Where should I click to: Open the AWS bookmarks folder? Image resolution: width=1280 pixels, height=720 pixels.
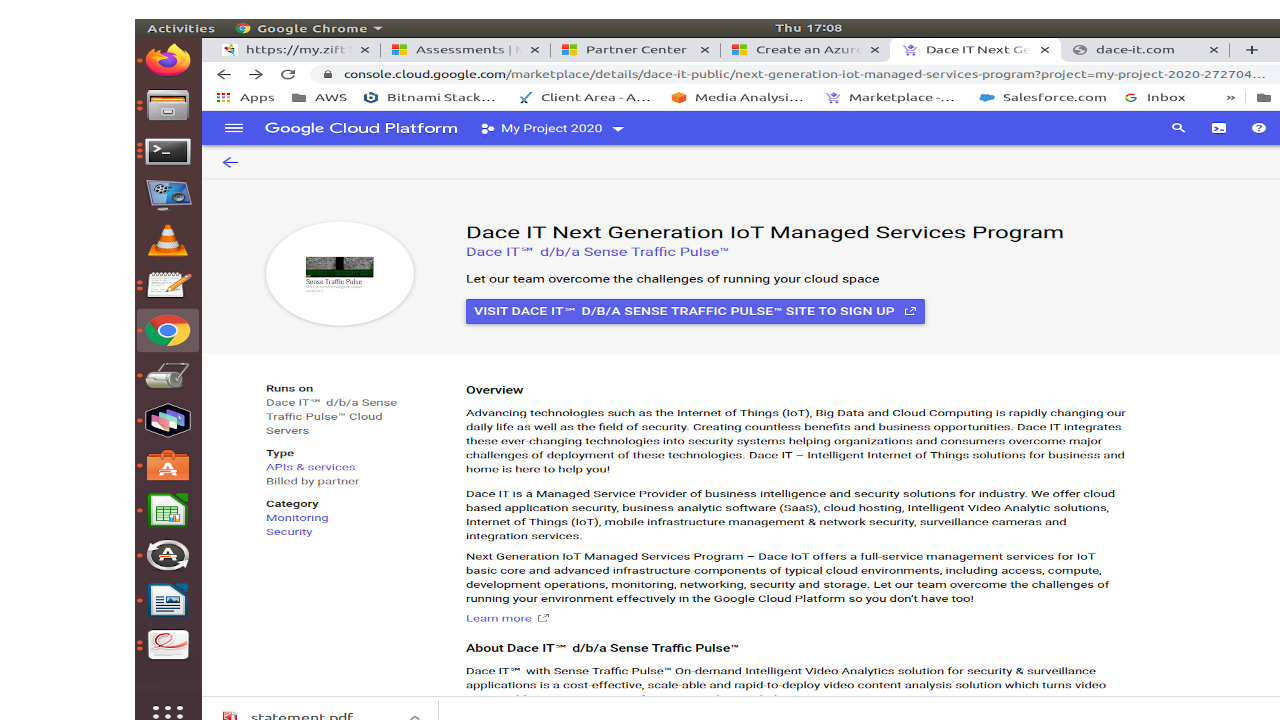(319, 97)
